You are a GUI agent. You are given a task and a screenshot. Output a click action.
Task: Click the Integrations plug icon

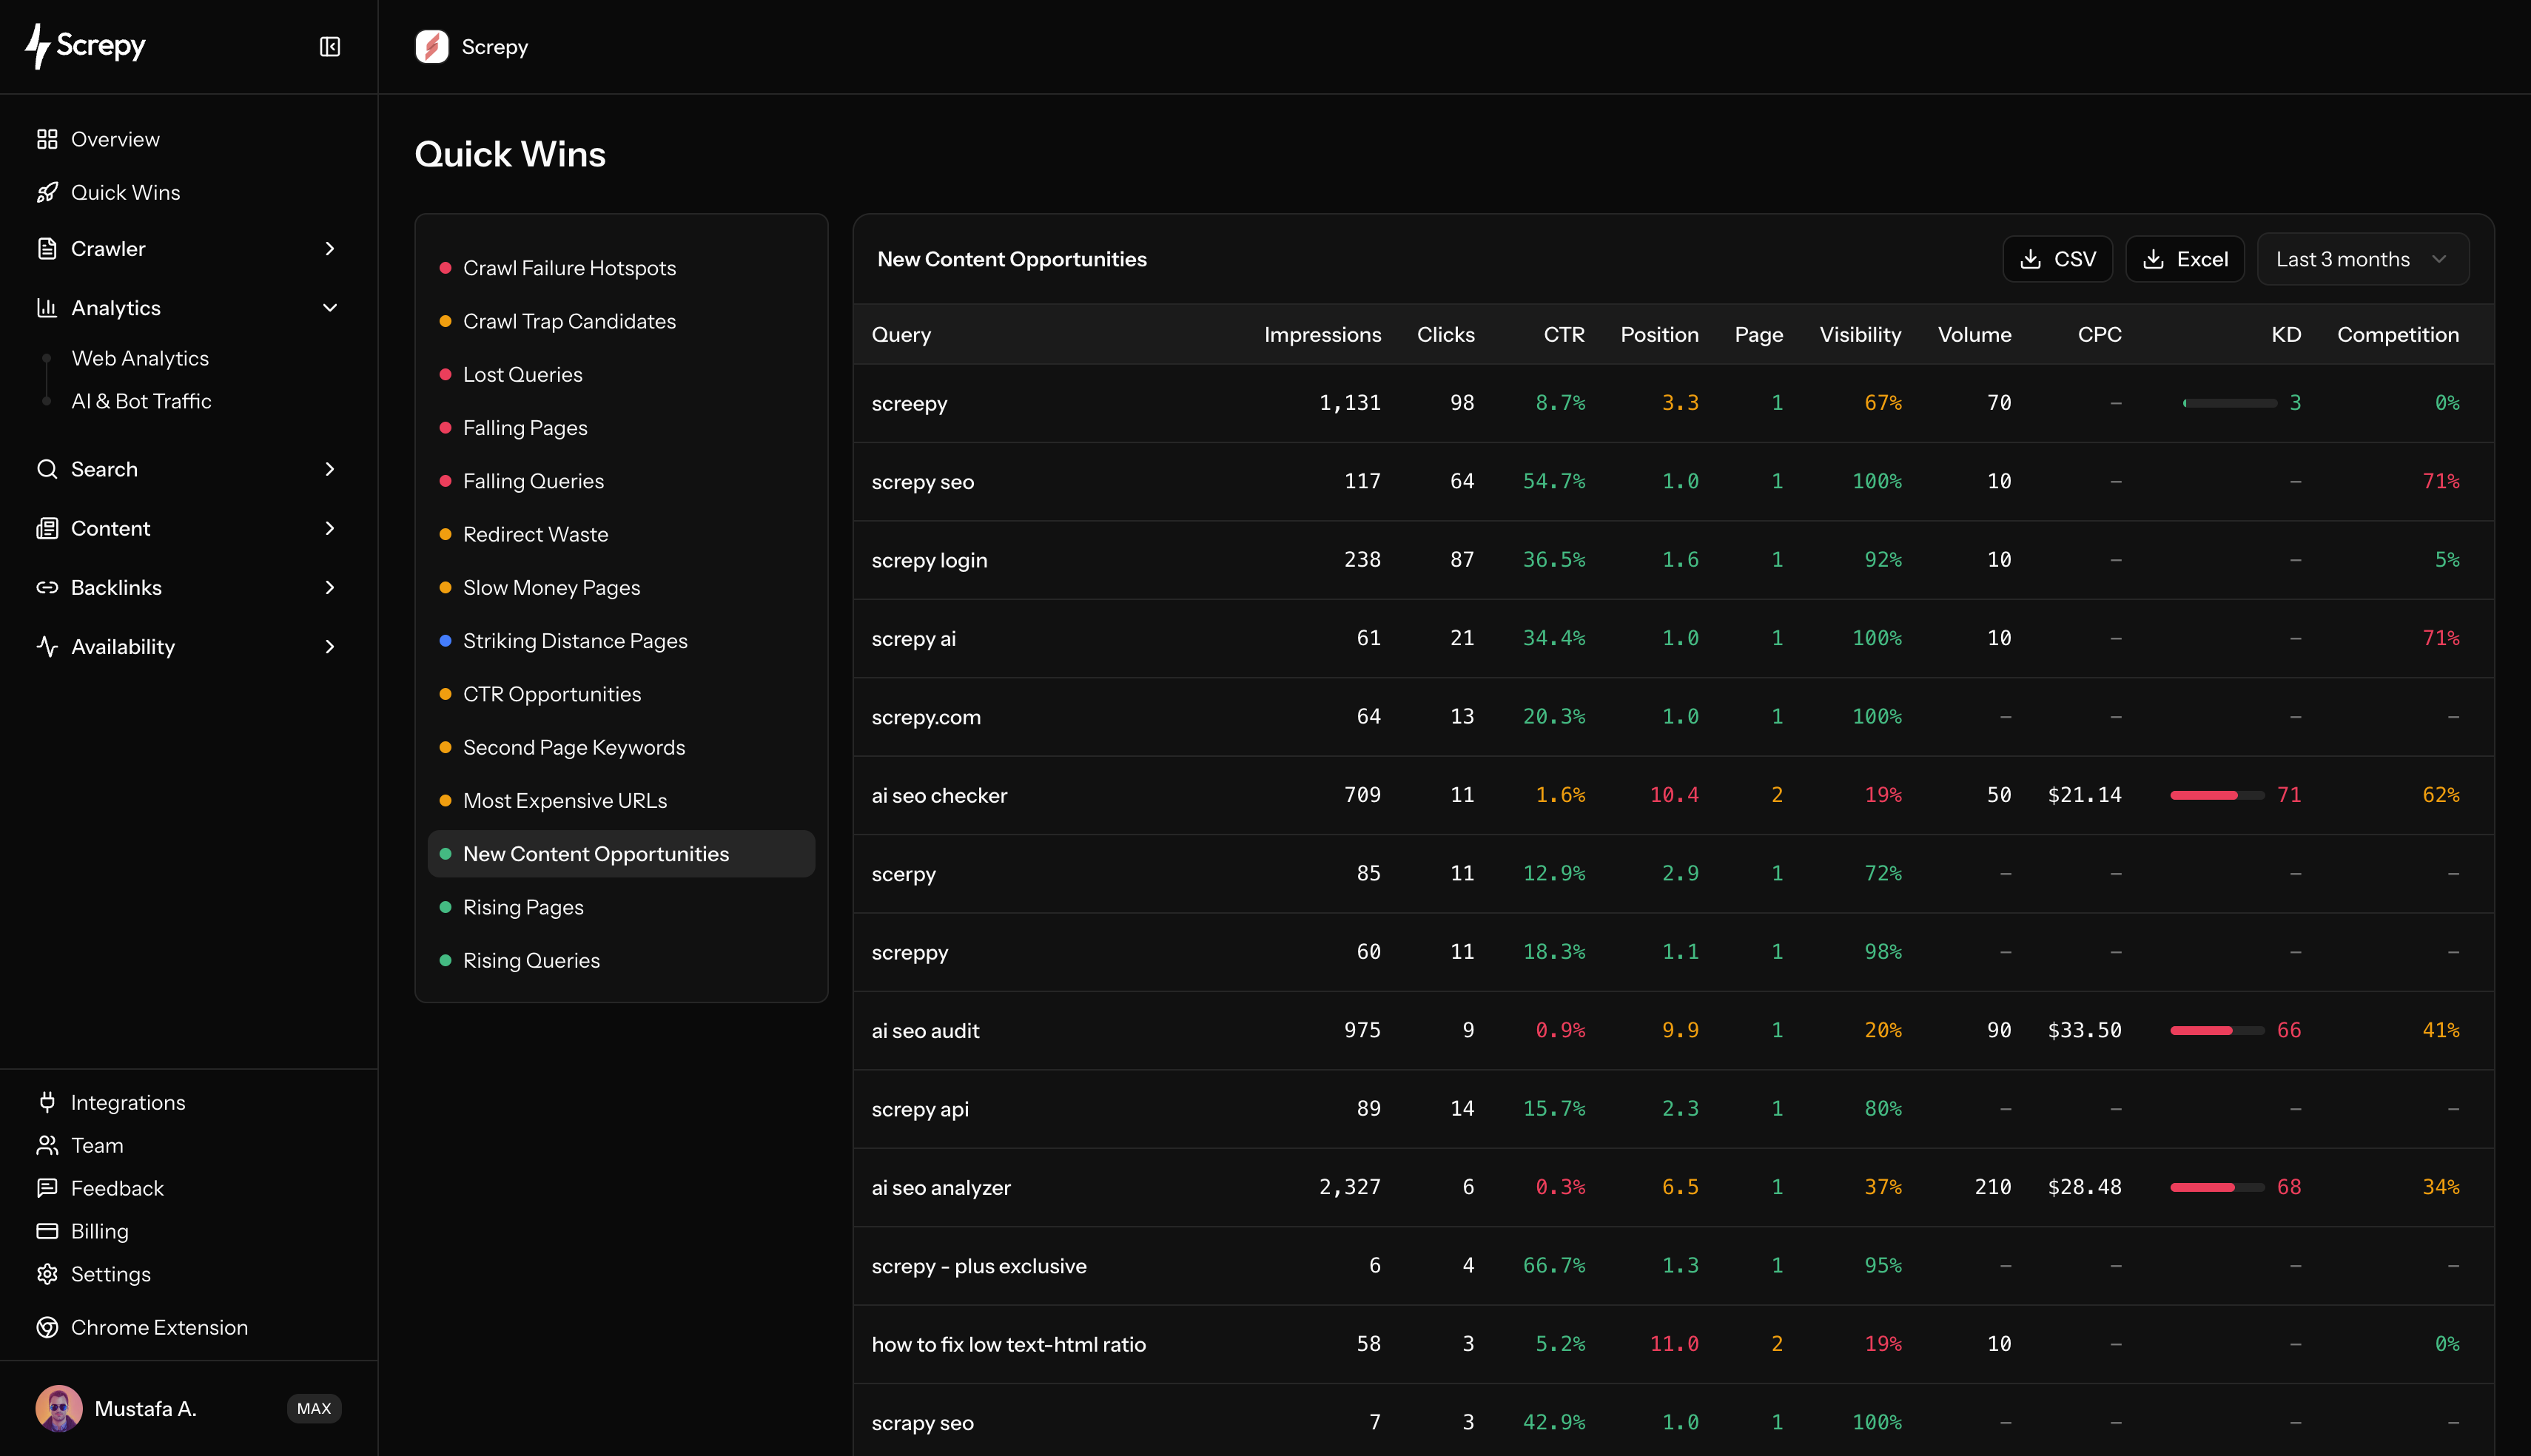tap(47, 1102)
